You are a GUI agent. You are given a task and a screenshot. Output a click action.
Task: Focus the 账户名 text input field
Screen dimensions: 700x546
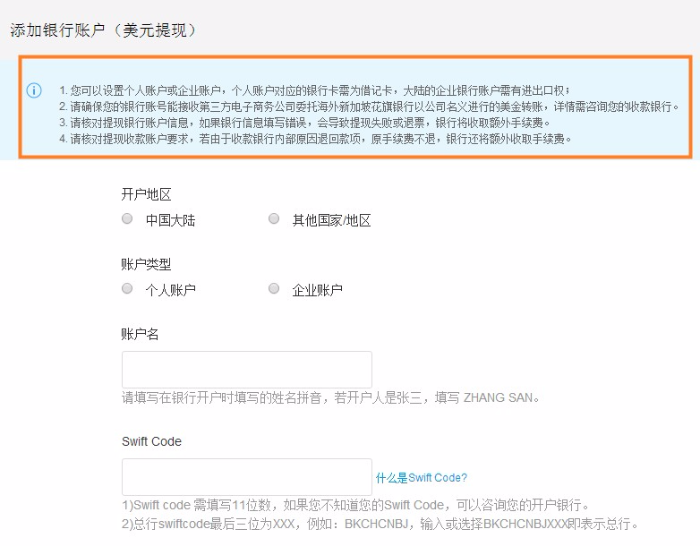[x=246, y=369]
